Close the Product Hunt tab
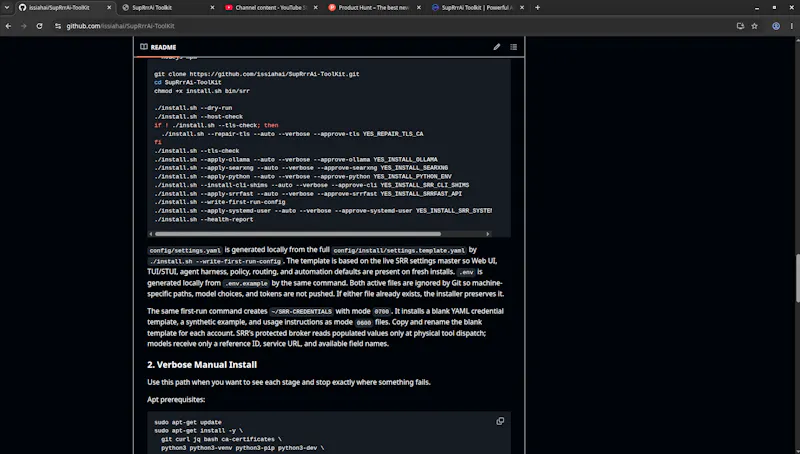This screenshot has height=454, width=800. (x=419, y=8)
